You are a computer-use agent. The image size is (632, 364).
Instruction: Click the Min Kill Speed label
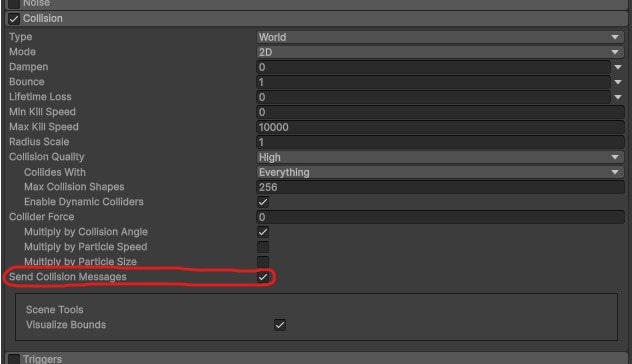click(42, 112)
